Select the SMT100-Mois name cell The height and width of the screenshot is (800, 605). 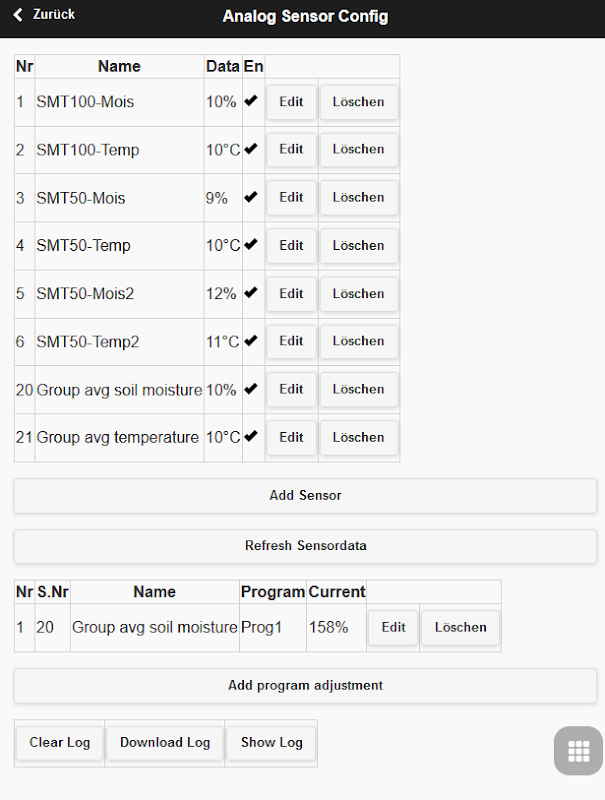pyautogui.click(x=119, y=102)
